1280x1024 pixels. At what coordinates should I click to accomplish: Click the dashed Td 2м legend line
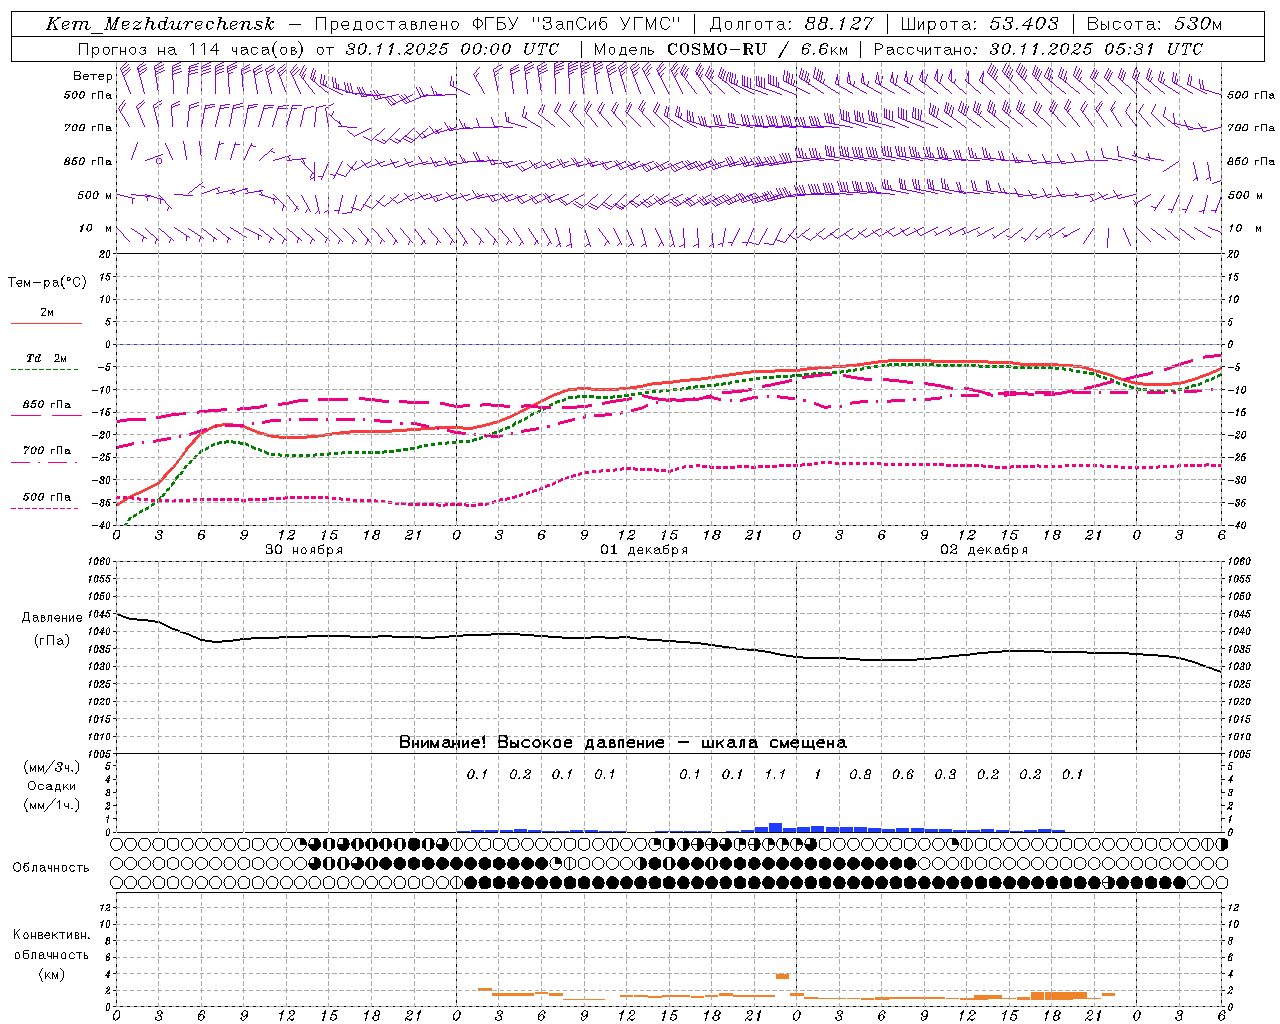coord(46,370)
